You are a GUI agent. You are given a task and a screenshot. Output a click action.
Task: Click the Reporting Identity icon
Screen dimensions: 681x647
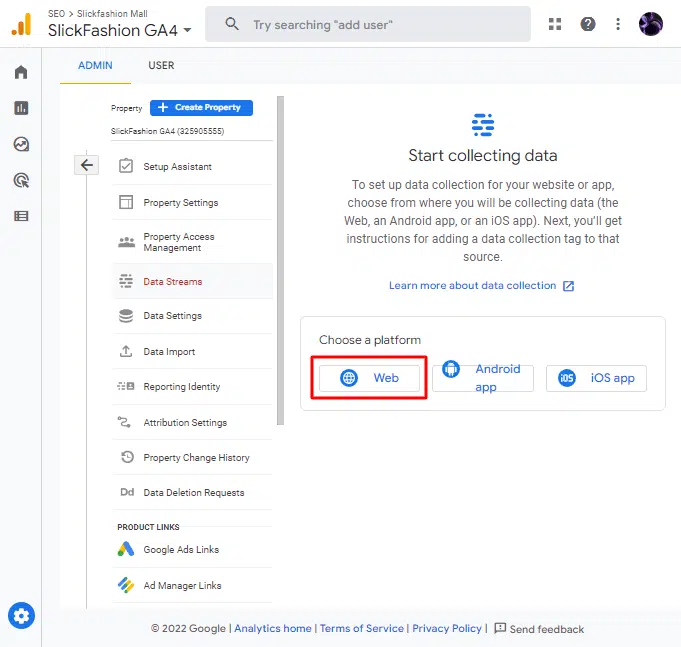[x=126, y=386]
